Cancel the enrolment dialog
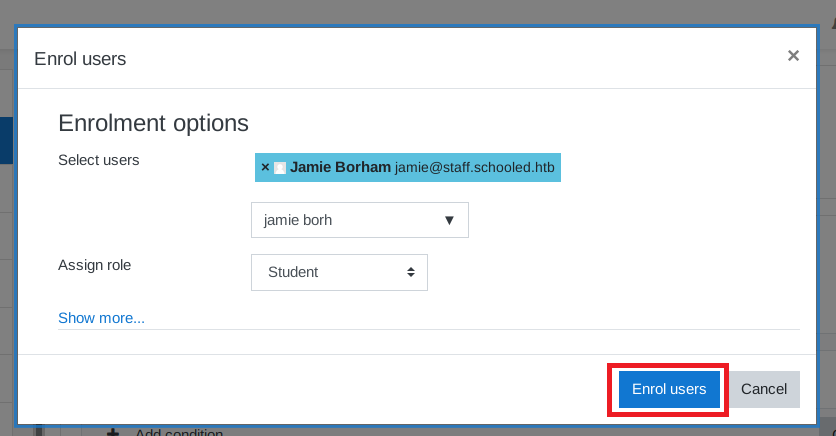This screenshot has height=436, width=836. (764, 389)
